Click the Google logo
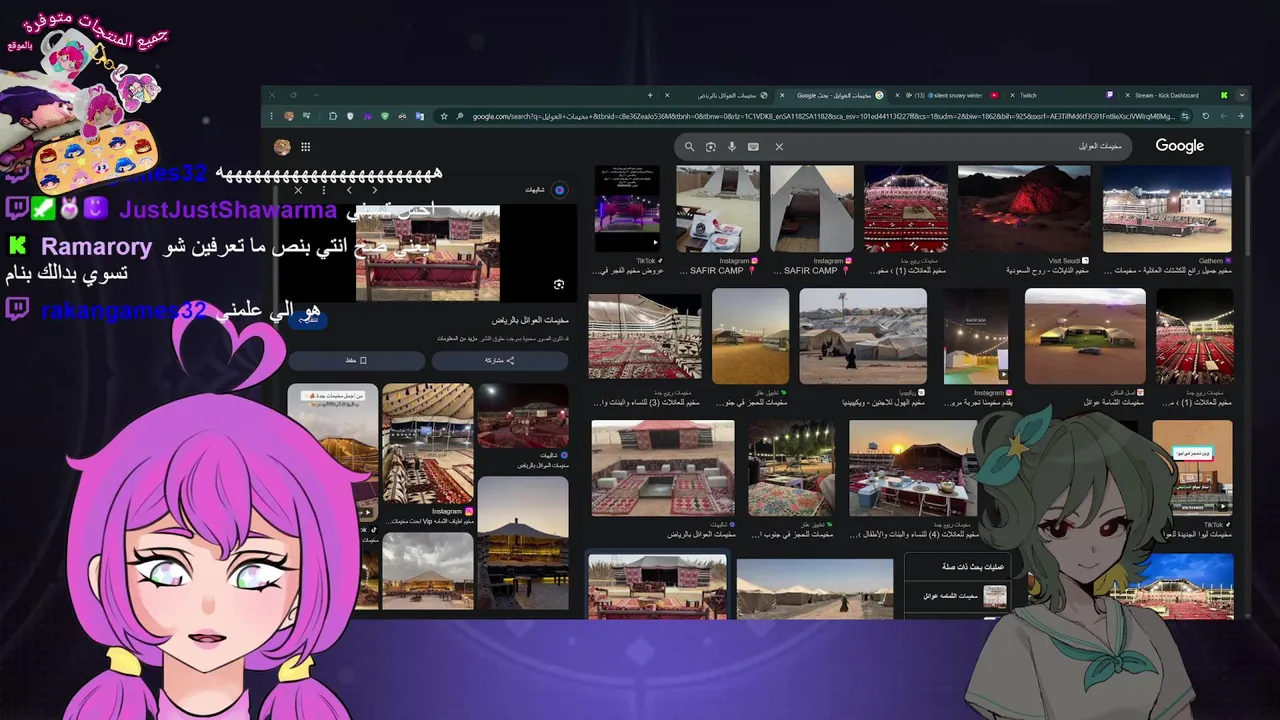 point(1180,146)
